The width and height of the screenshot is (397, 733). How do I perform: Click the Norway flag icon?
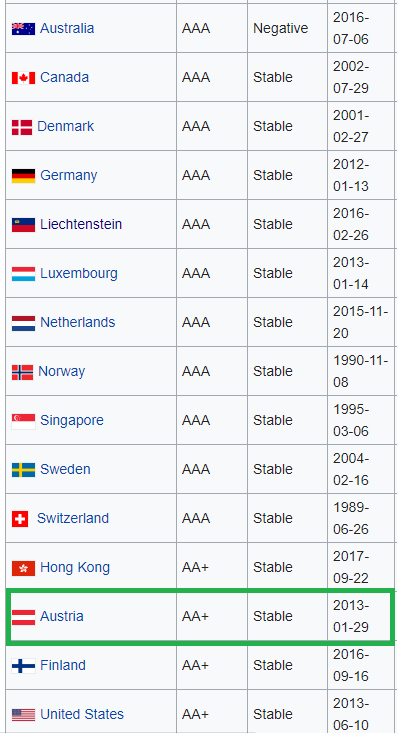22,372
